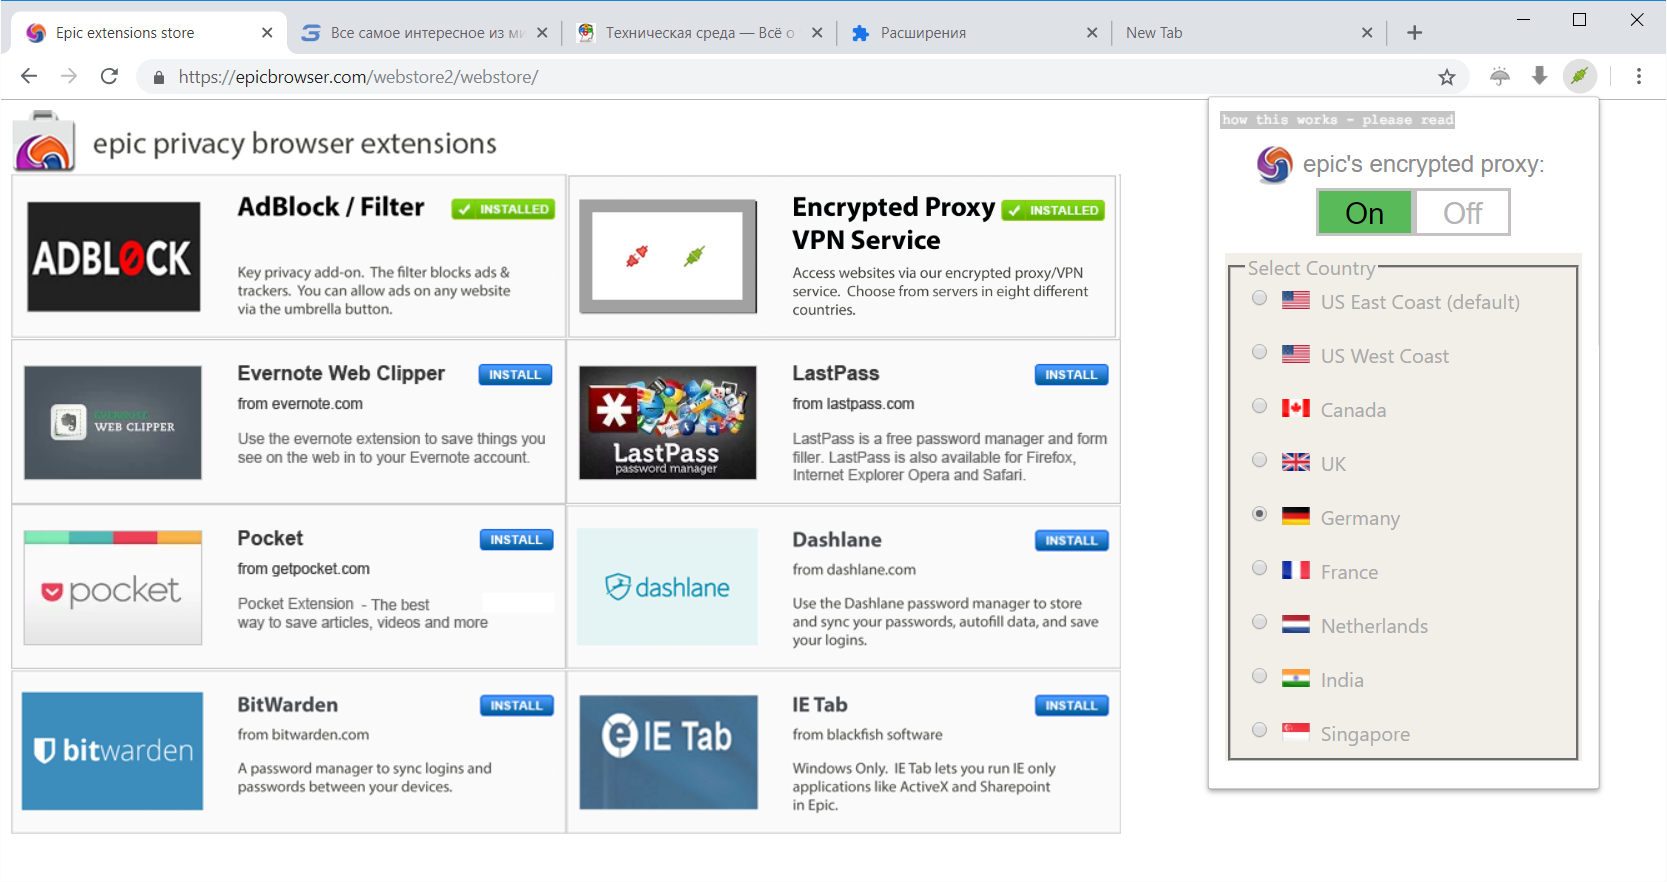Open the browser three-dot menu
Image resolution: width=1667 pixels, height=882 pixels.
(x=1638, y=76)
